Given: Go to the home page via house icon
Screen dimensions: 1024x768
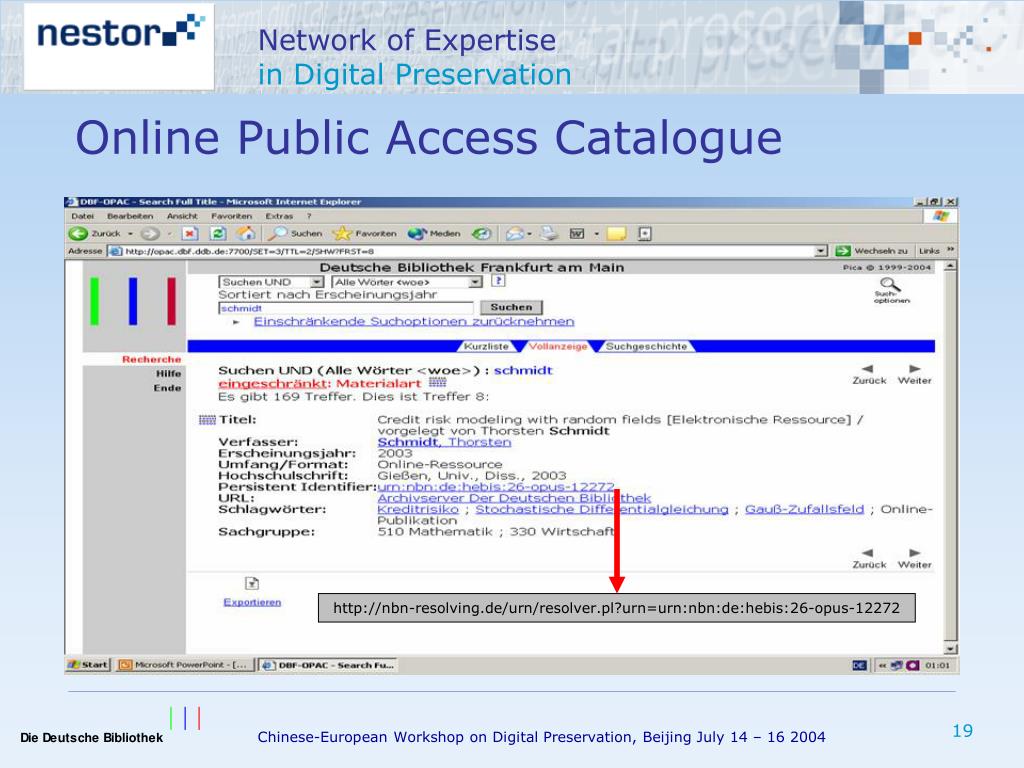Looking at the screenshot, I should pyautogui.click(x=246, y=233).
